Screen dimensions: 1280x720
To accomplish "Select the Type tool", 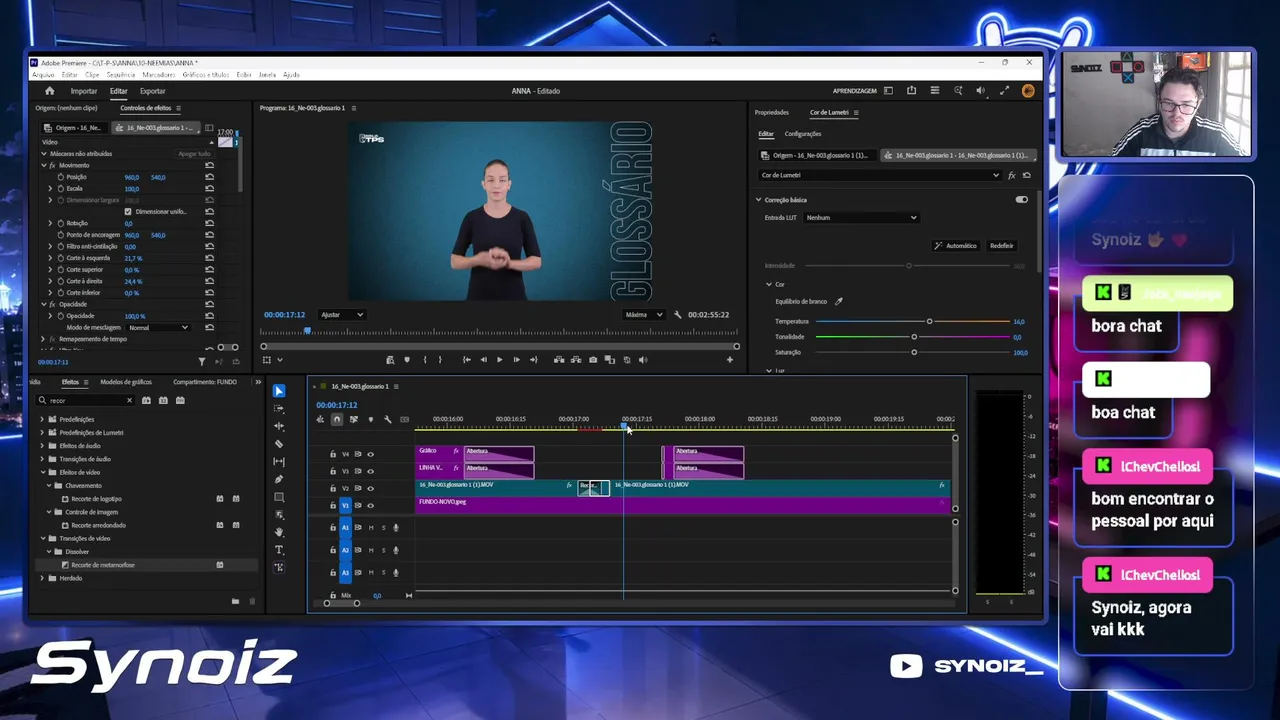I will pos(279,550).
